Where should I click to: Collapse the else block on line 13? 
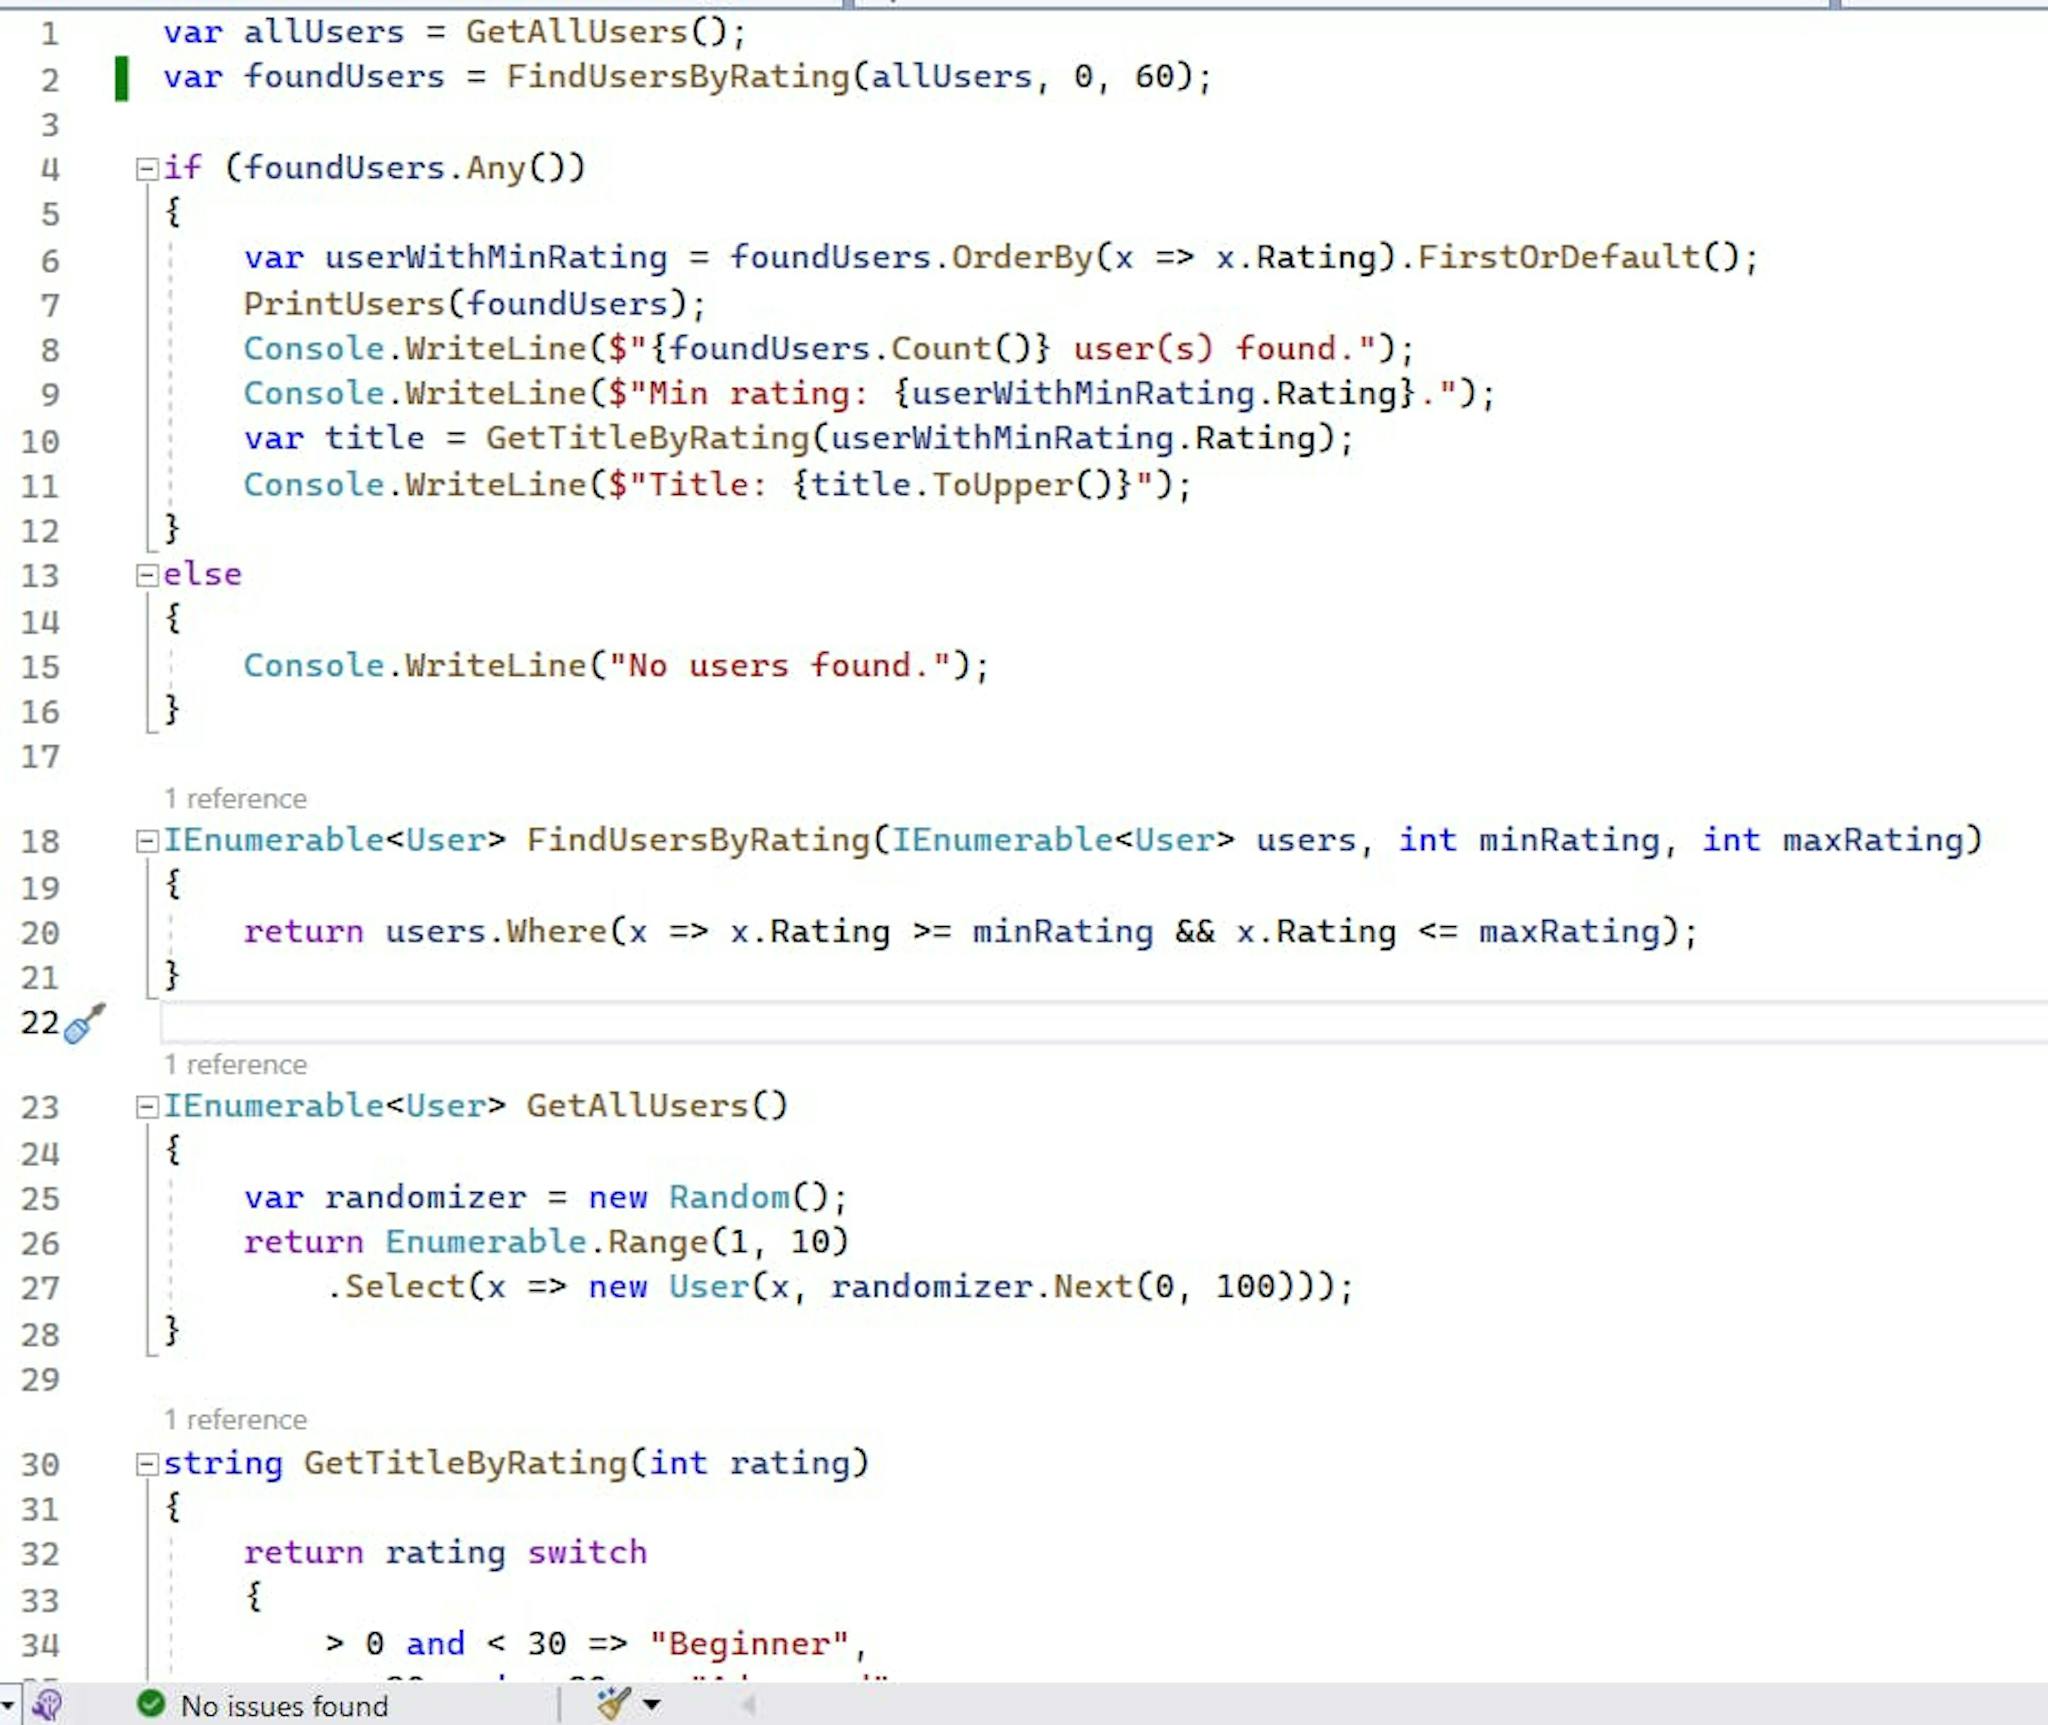[x=146, y=573]
